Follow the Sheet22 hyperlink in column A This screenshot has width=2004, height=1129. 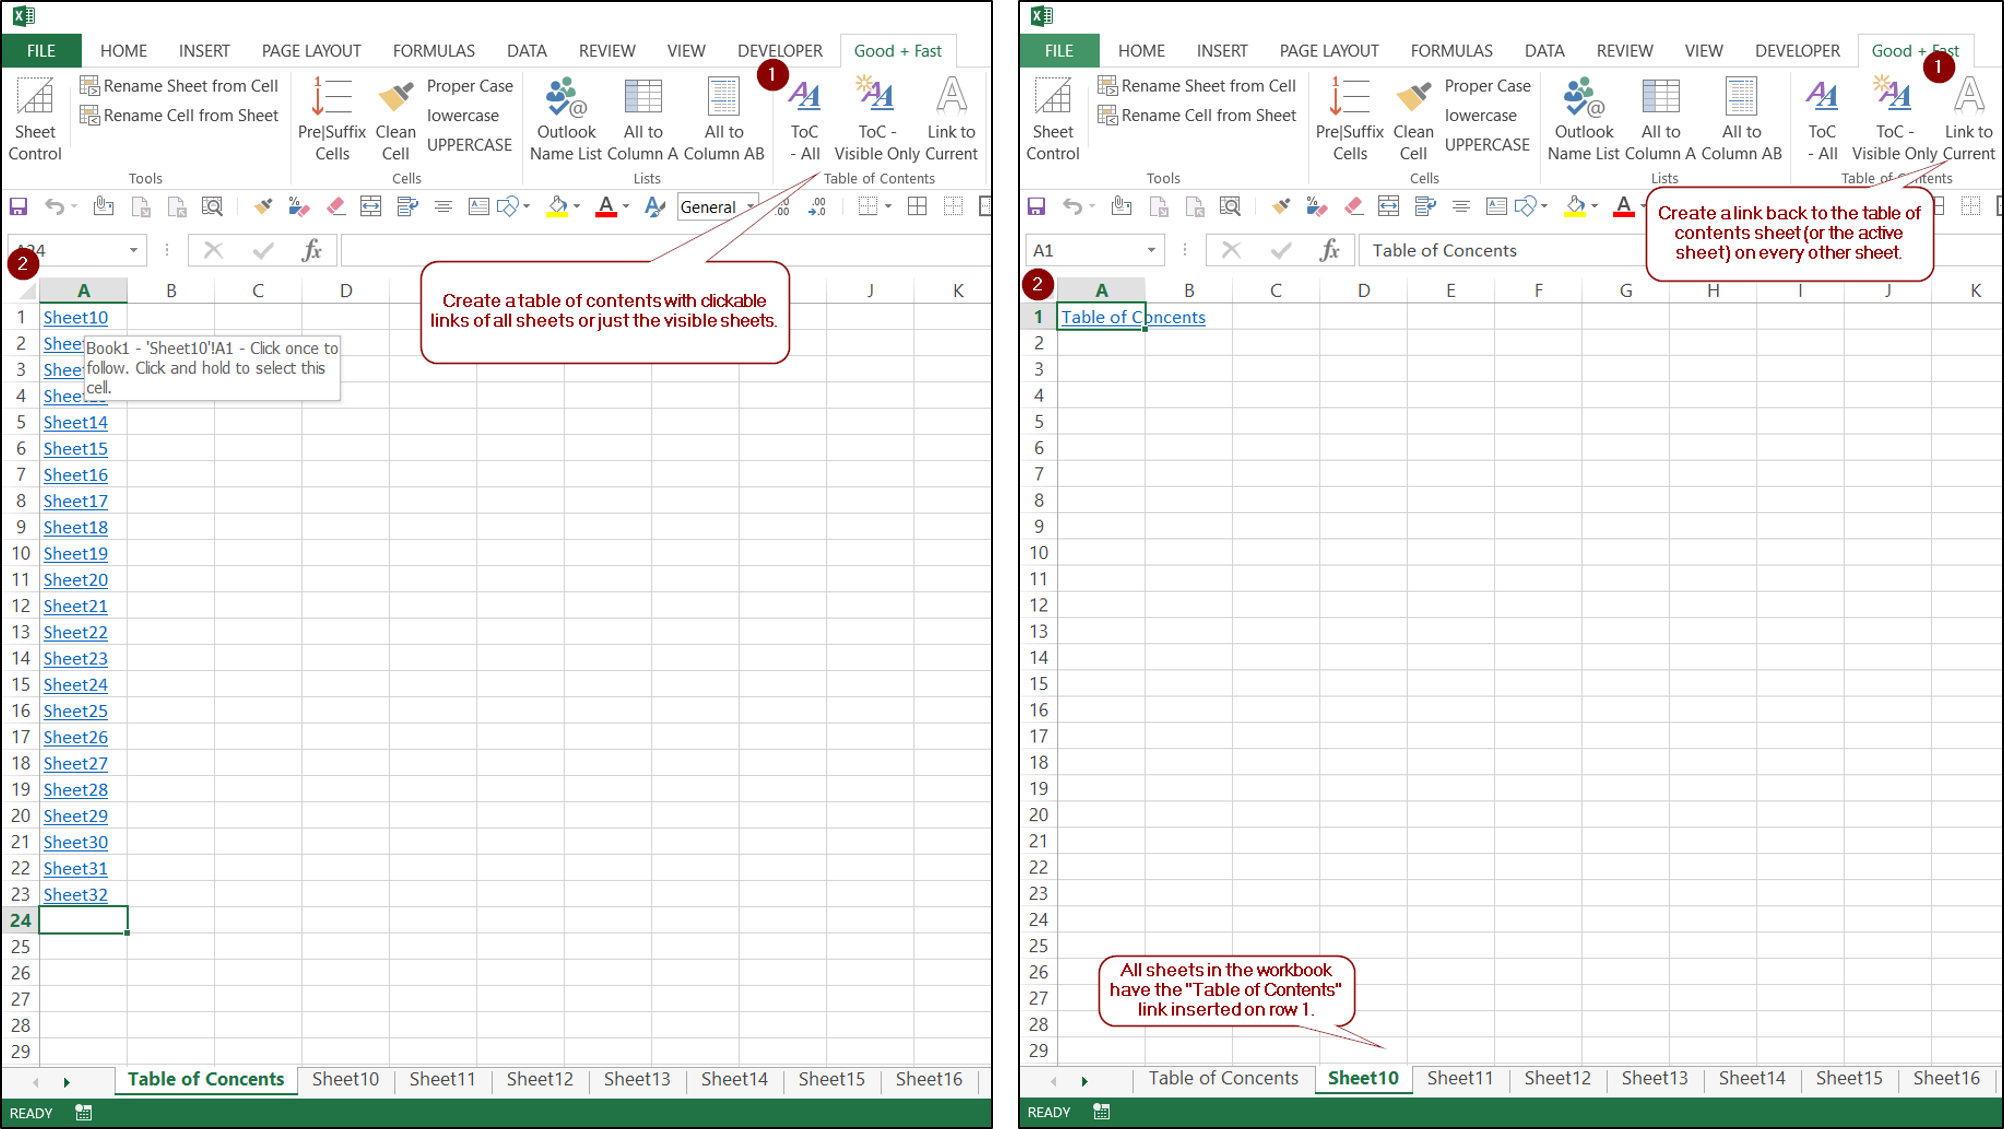pos(75,632)
